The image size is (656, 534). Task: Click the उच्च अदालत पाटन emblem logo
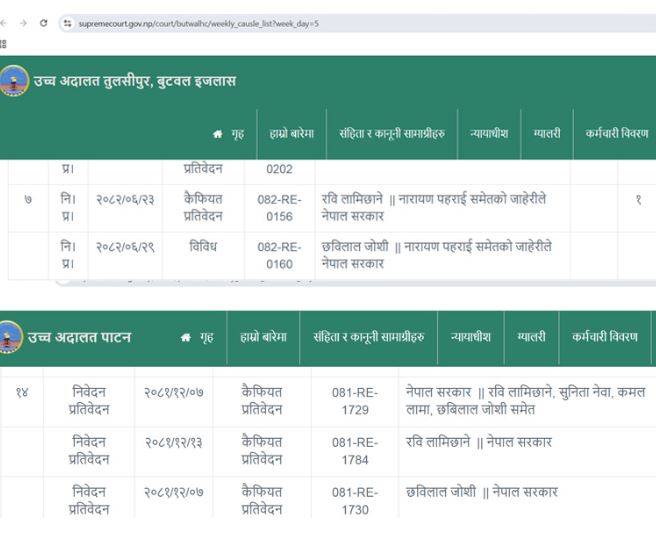tap(11, 337)
